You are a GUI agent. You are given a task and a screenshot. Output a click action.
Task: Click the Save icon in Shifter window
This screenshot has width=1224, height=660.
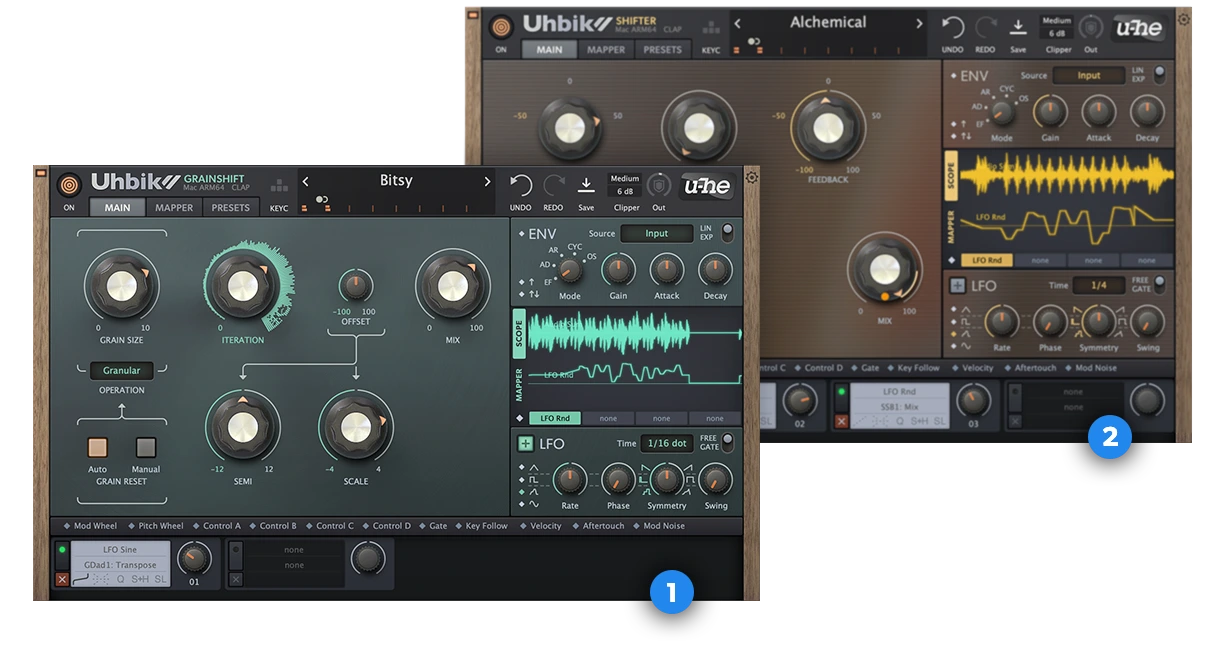click(1018, 28)
